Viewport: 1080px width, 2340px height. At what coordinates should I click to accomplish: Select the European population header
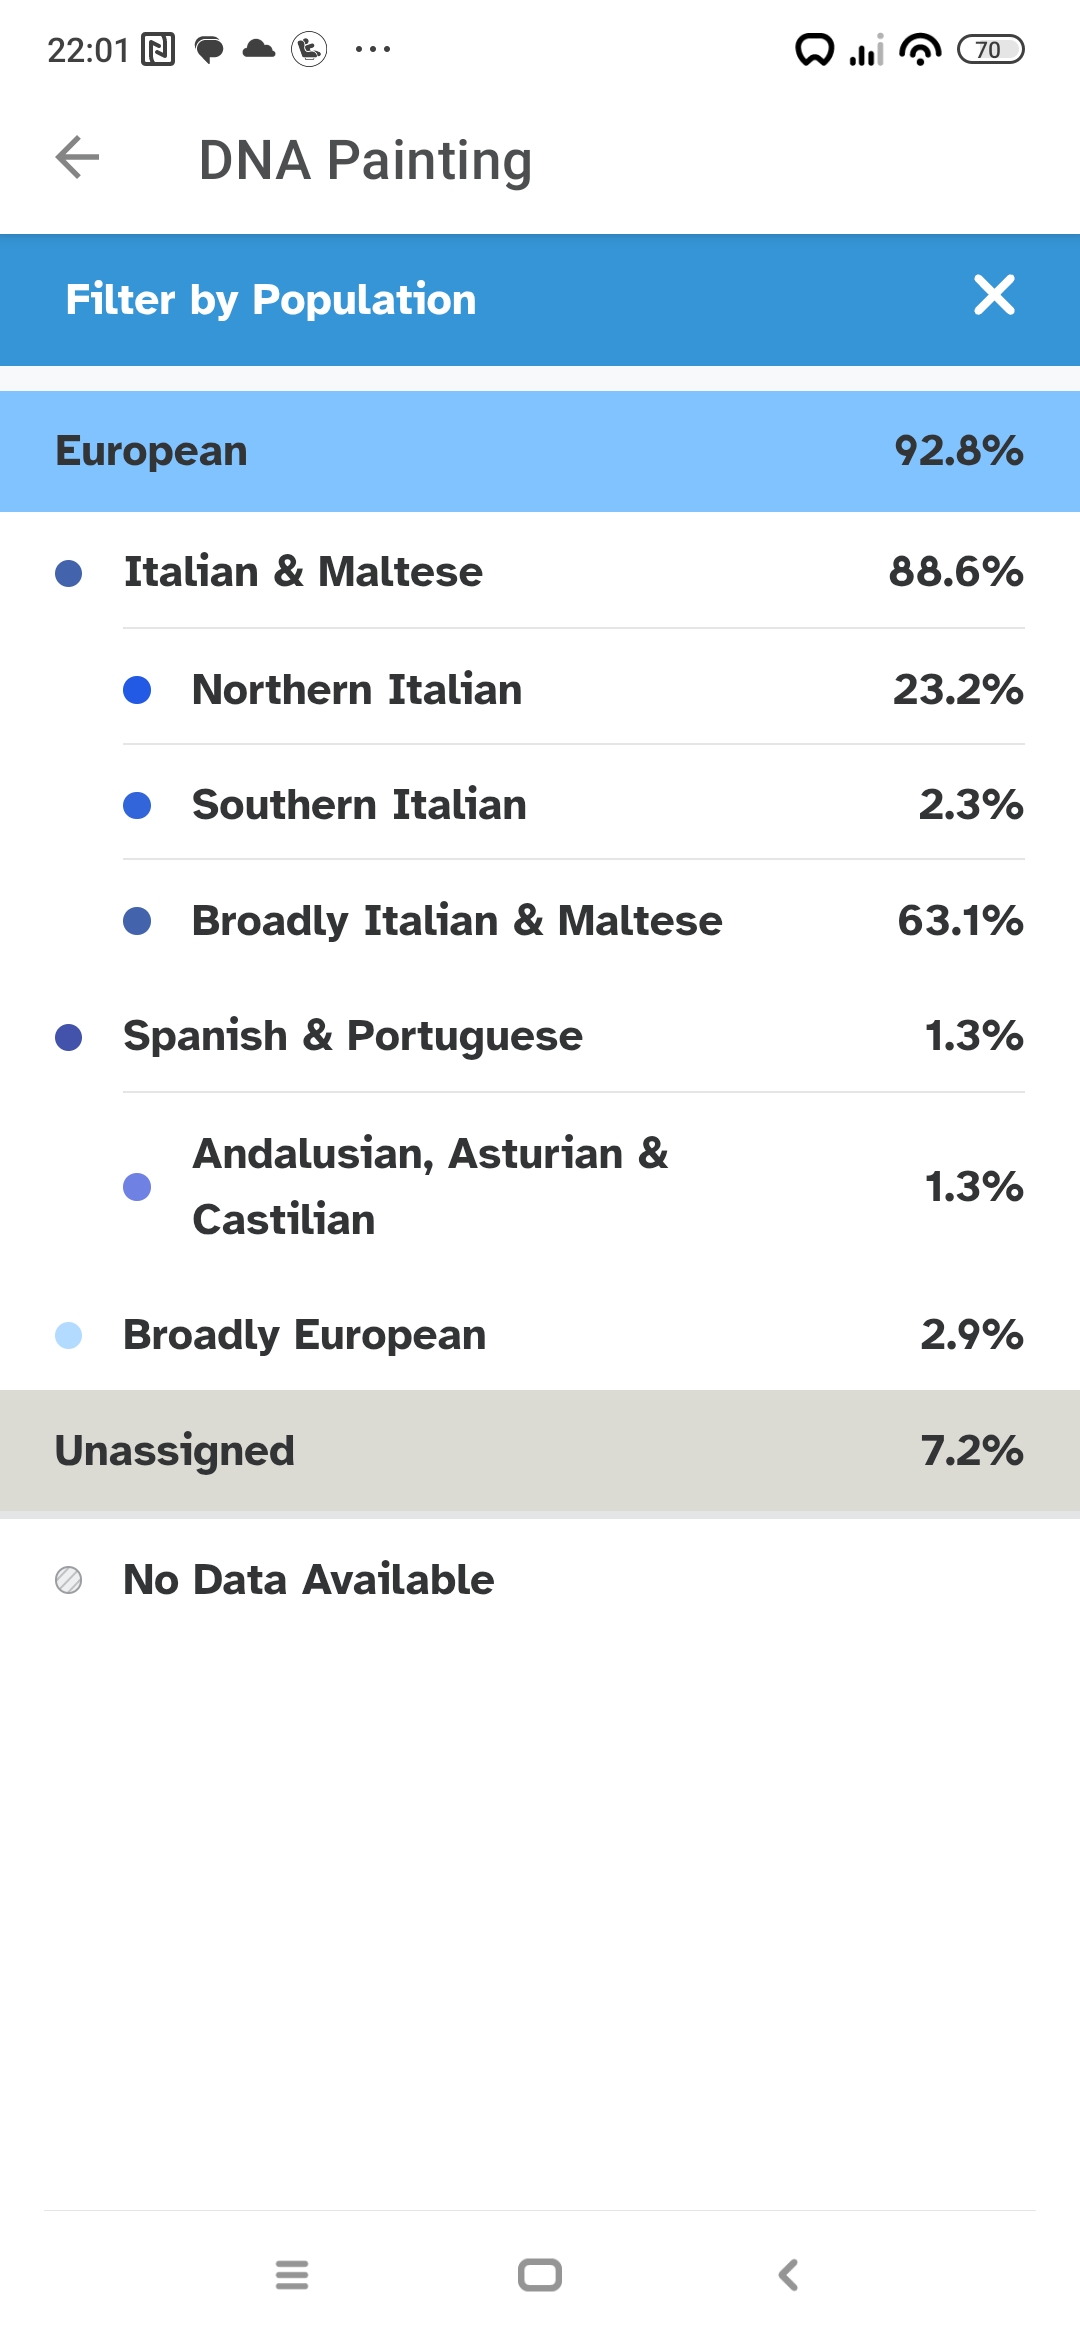540,451
